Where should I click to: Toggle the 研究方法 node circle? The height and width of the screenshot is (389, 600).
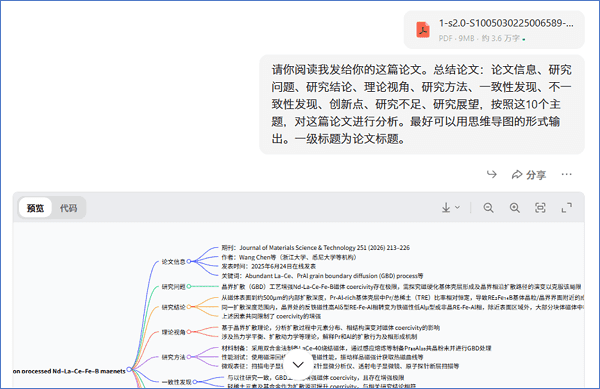(189, 357)
